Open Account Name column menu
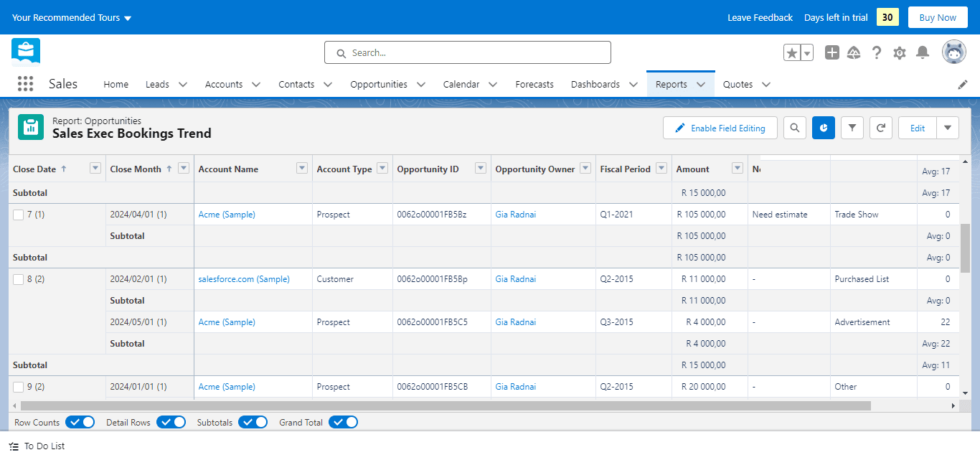980x460 pixels. [302, 168]
